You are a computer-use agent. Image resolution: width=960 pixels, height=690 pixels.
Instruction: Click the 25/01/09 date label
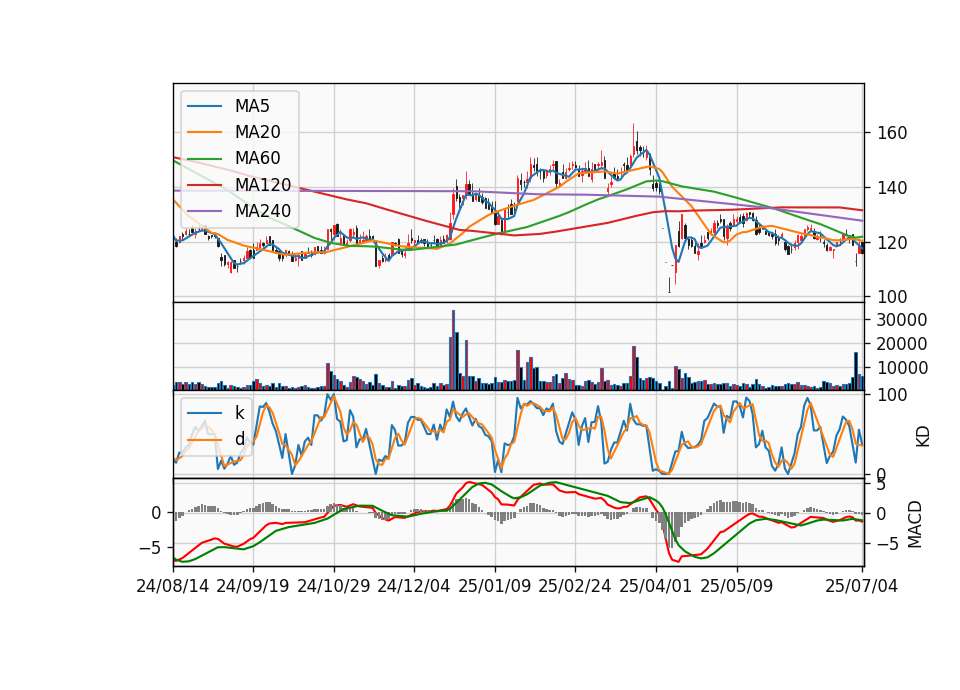pos(495,586)
